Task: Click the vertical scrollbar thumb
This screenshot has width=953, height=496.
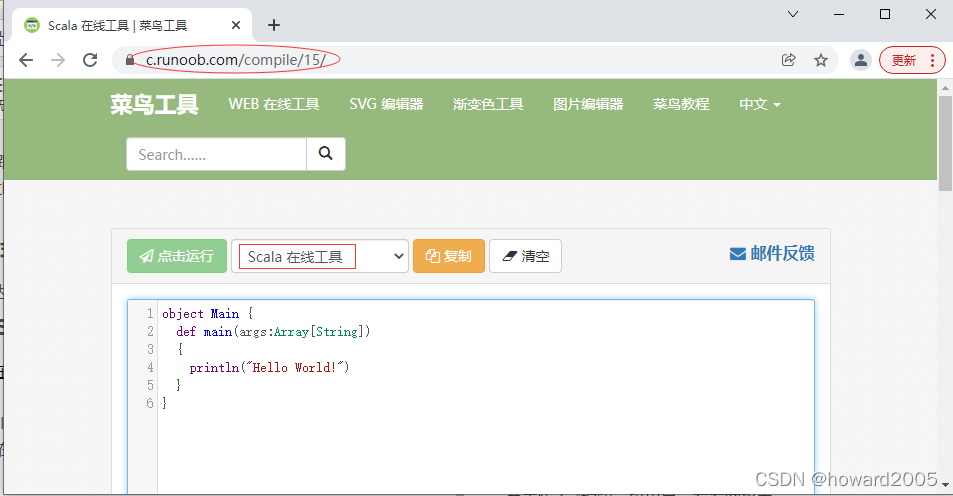Action: coord(945,143)
